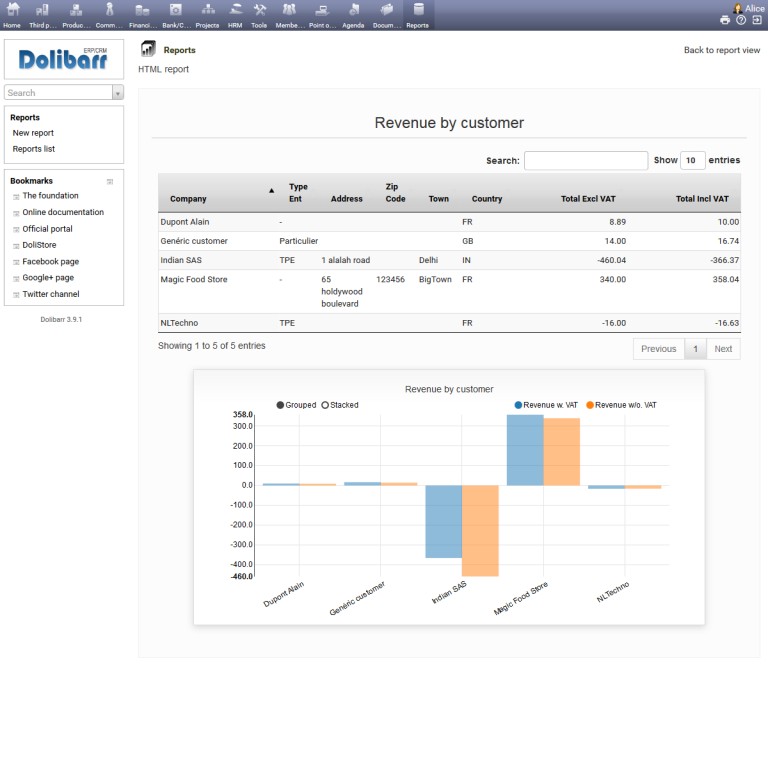
Task: Click bookmark icon next to The foundation
Action: (16, 196)
